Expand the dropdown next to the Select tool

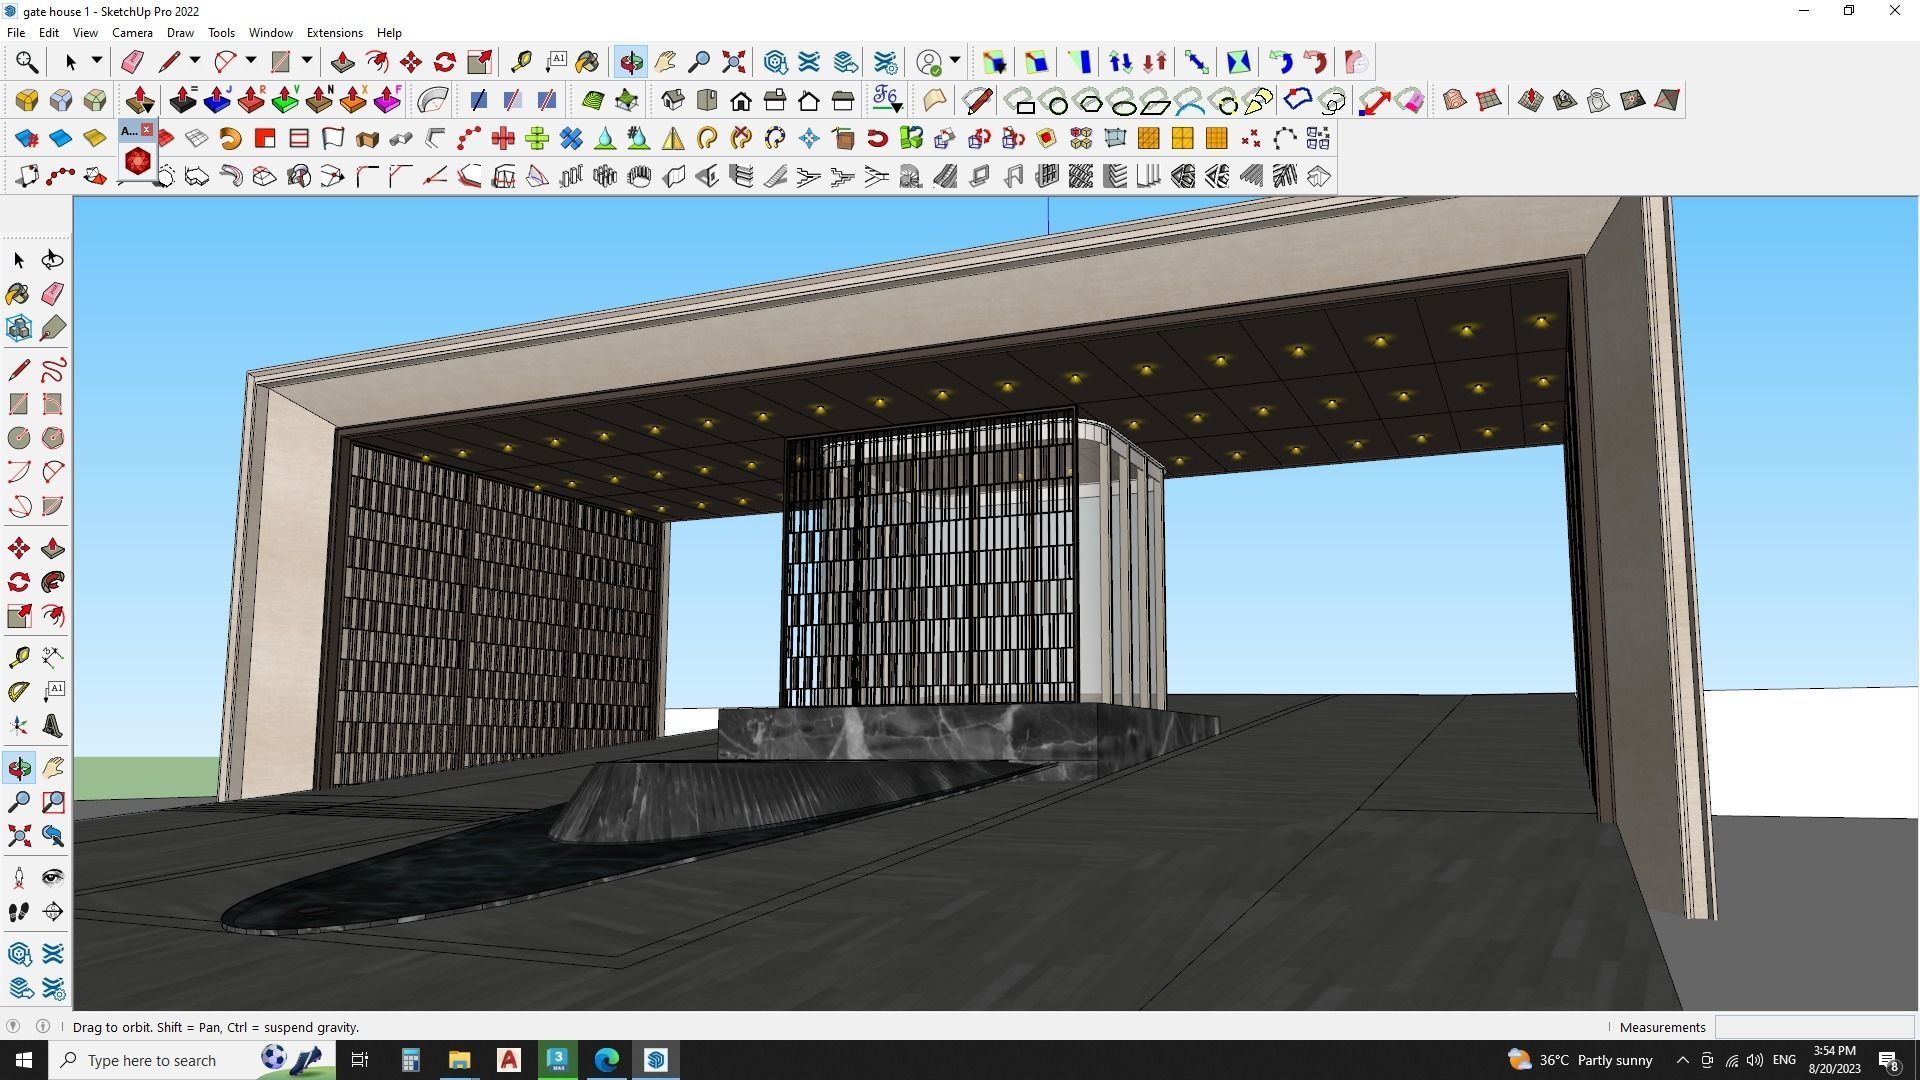[94, 61]
